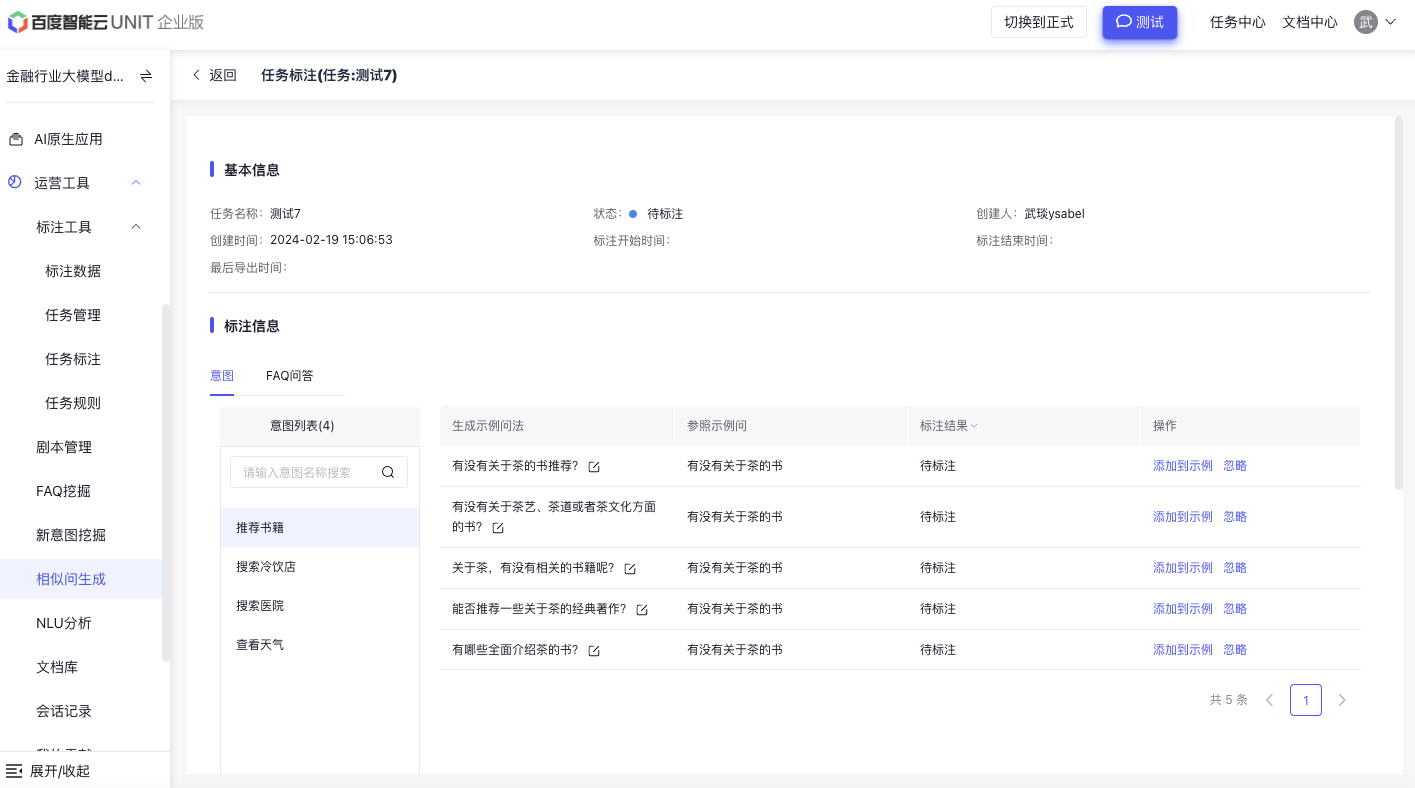Click 忽略 for 茶艺、茶道 question row
This screenshot has width=1415, height=788.
pyautogui.click(x=1235, y=517)
